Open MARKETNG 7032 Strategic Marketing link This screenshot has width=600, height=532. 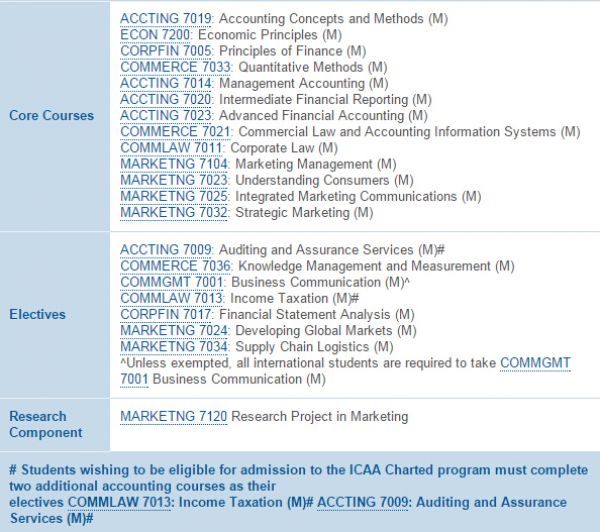[175, 213]
